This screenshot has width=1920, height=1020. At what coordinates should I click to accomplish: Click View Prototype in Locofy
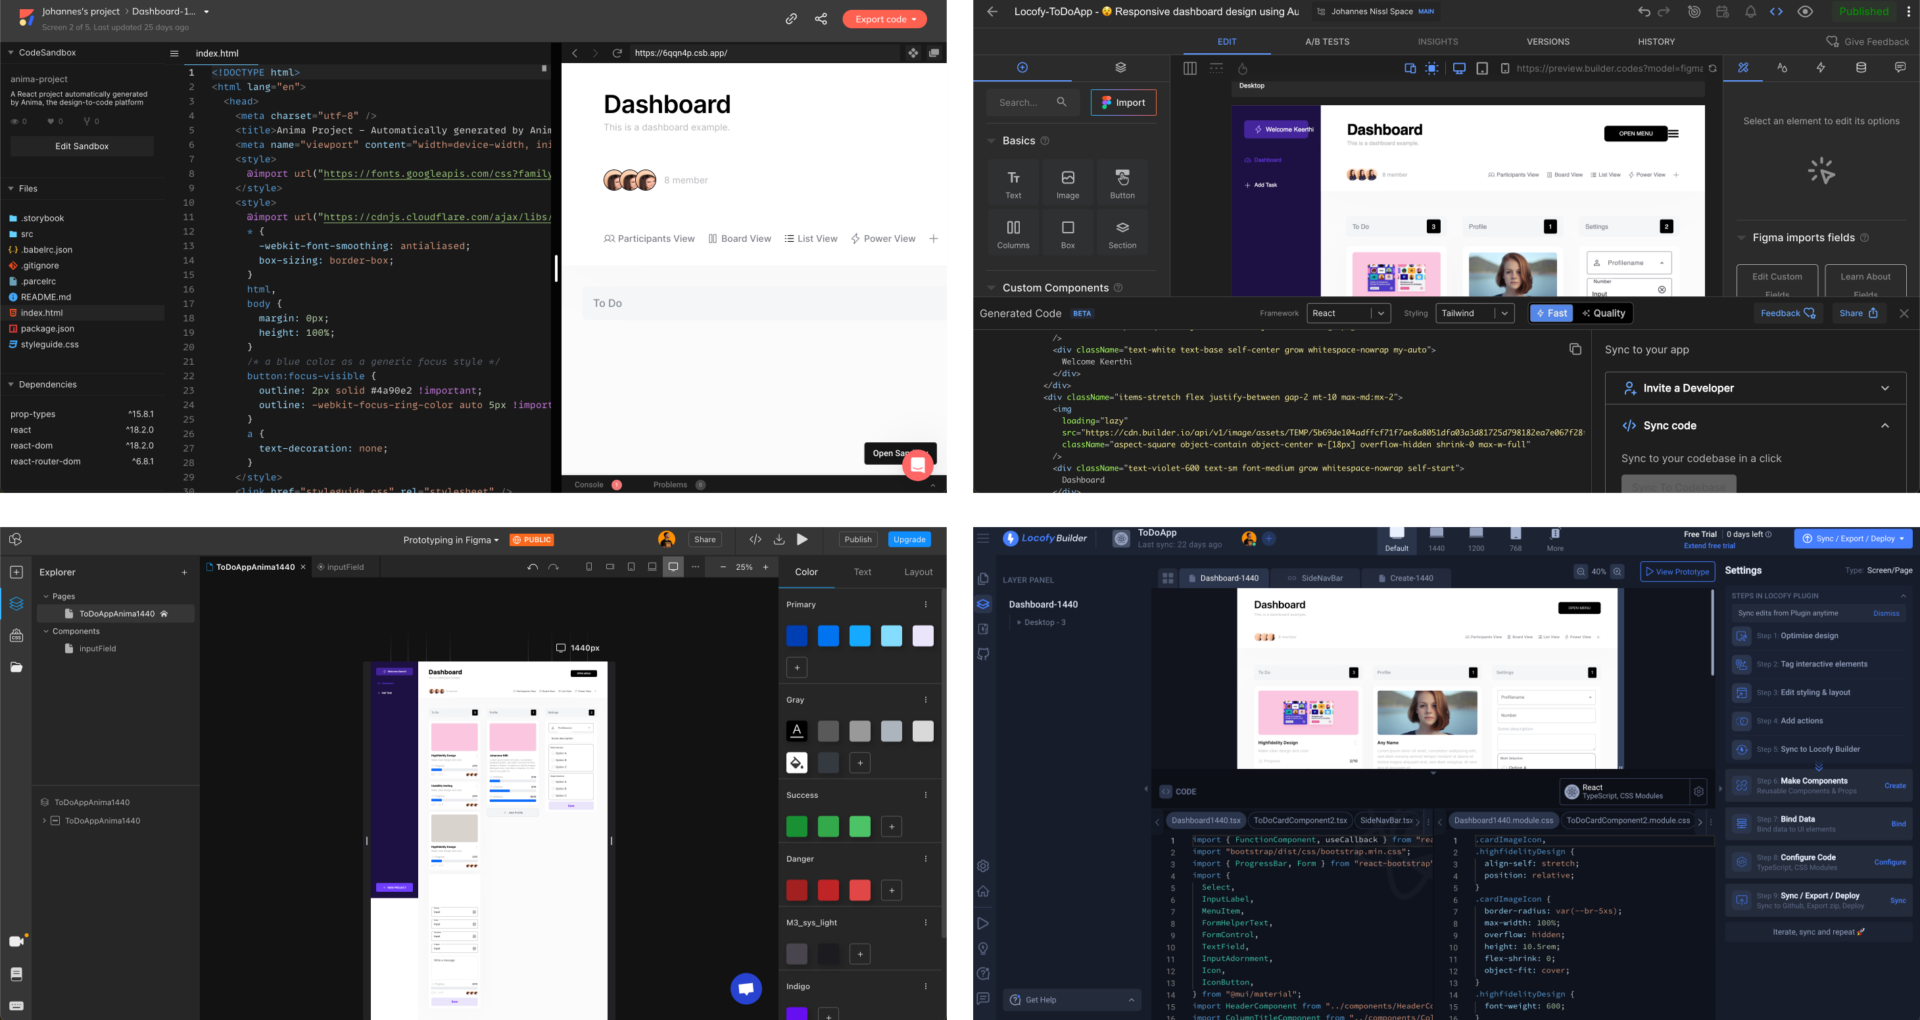pos(1676,571)
